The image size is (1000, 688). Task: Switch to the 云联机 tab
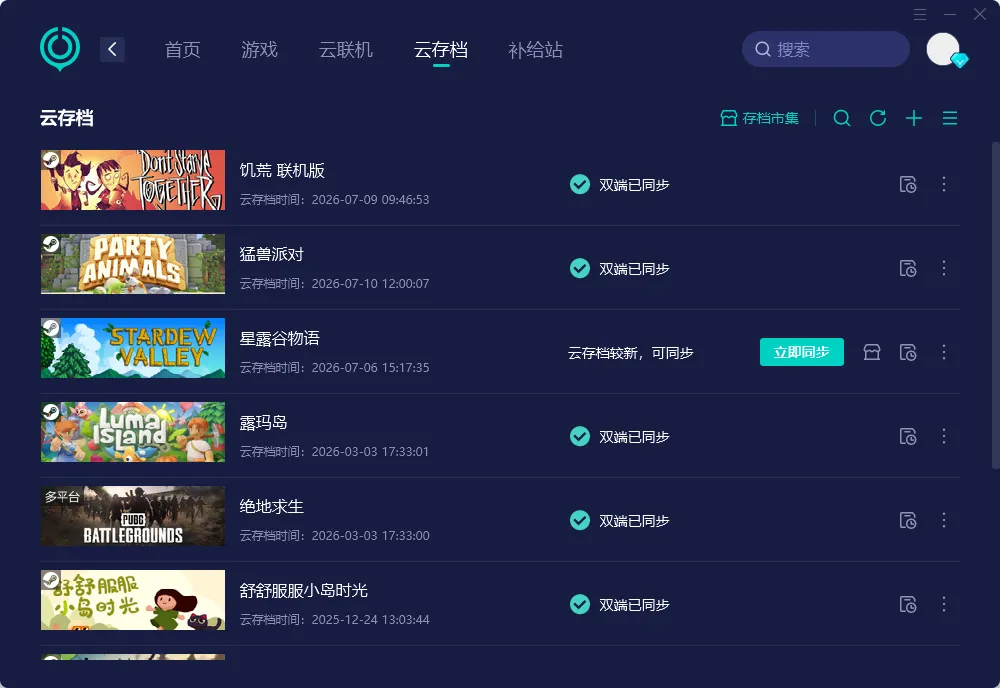click(x=346, y=50)
